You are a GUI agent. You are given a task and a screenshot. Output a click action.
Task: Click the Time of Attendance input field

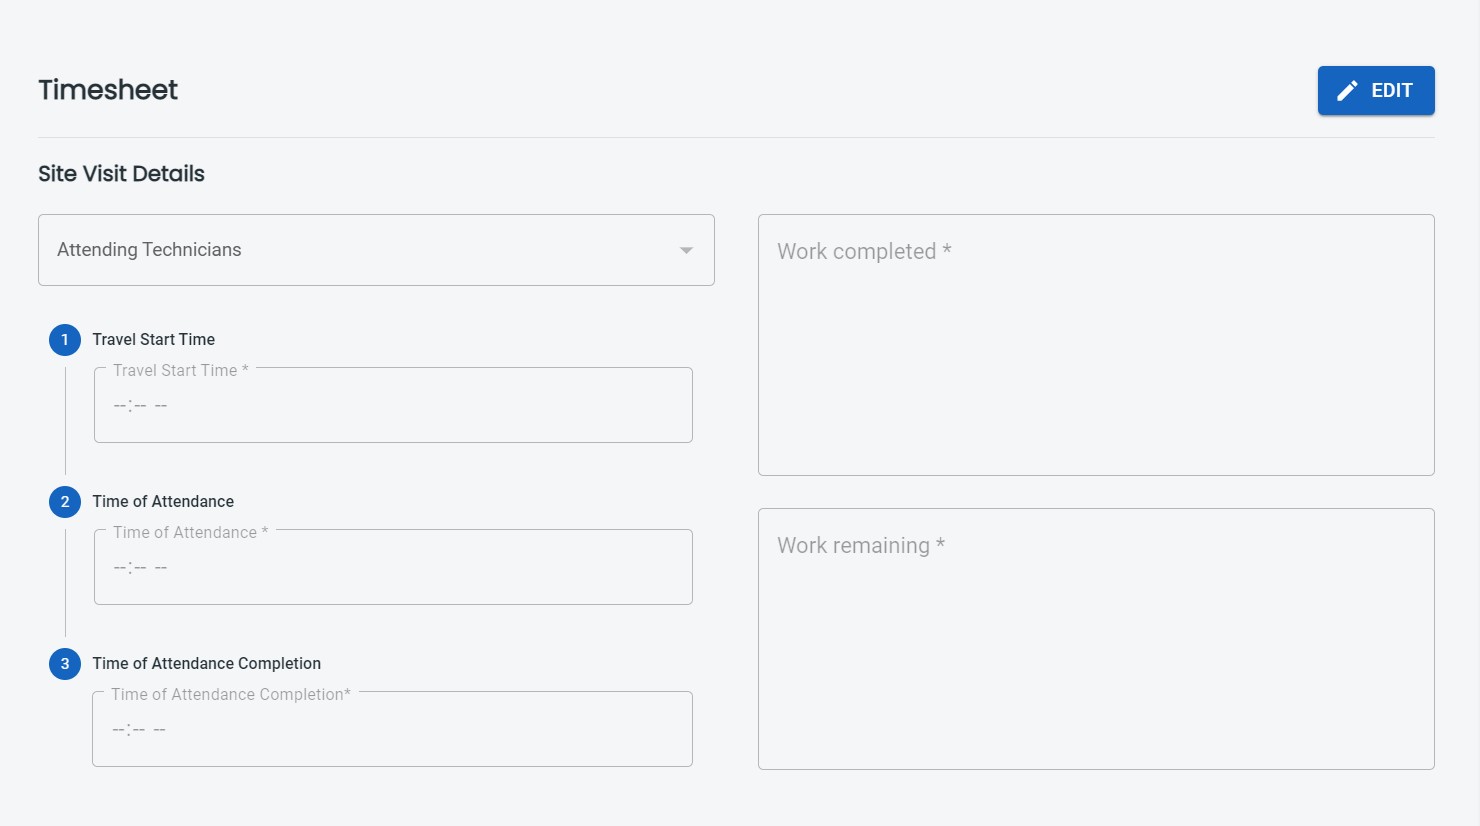point(393,567)
